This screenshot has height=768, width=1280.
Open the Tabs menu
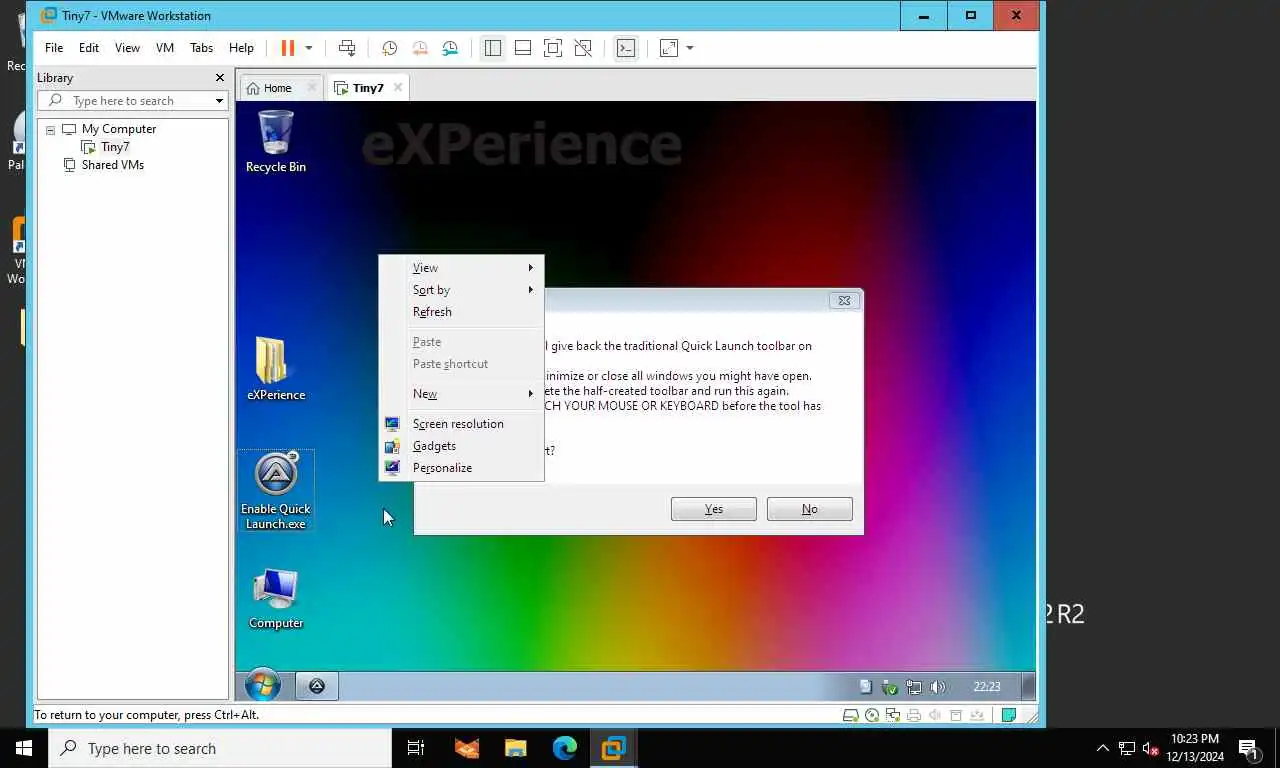point(201,48)
